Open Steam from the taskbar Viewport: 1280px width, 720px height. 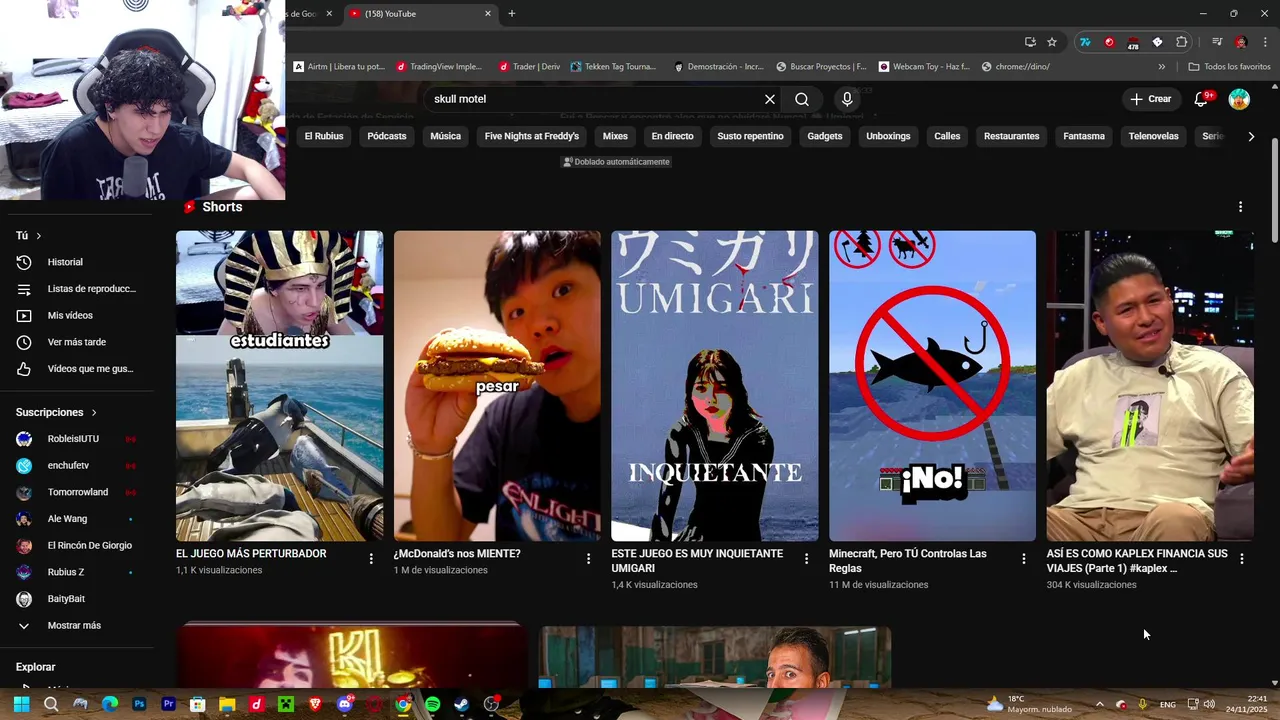click(x=461, y=704)
